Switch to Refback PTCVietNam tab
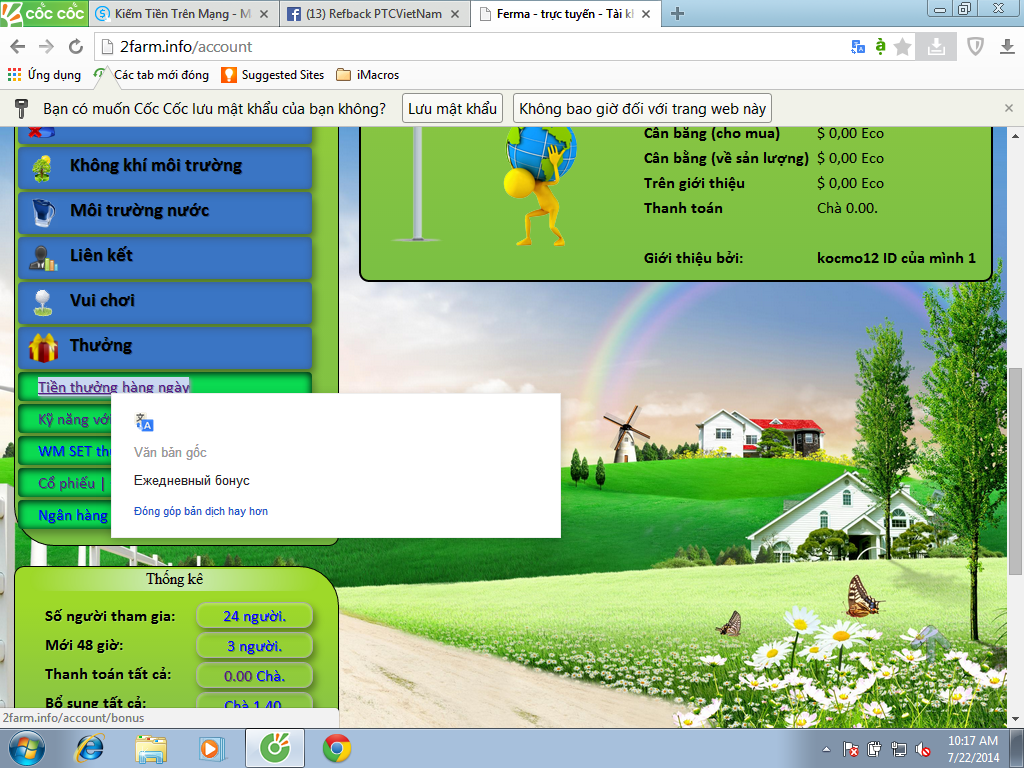Image resolution: width=1024 pixels, height=768 pixels. (x=374, y=14)
